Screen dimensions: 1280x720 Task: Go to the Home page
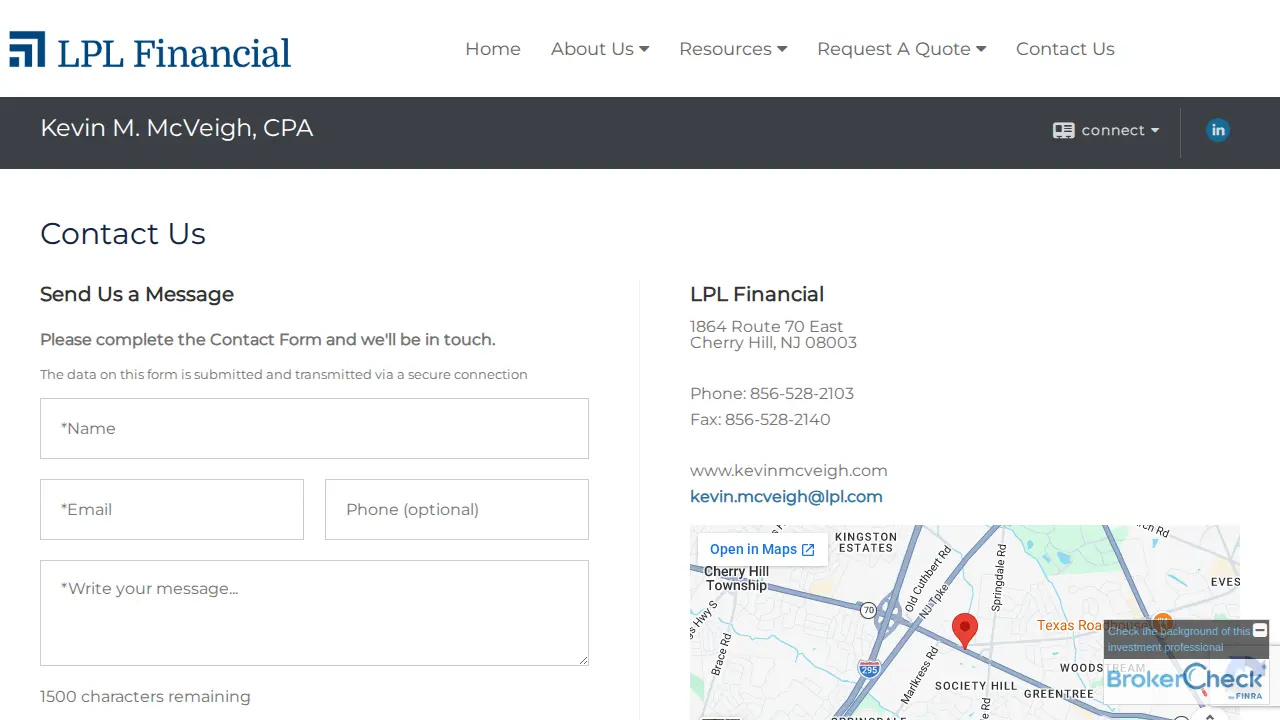pyautogui.click(x=493, y=49)
